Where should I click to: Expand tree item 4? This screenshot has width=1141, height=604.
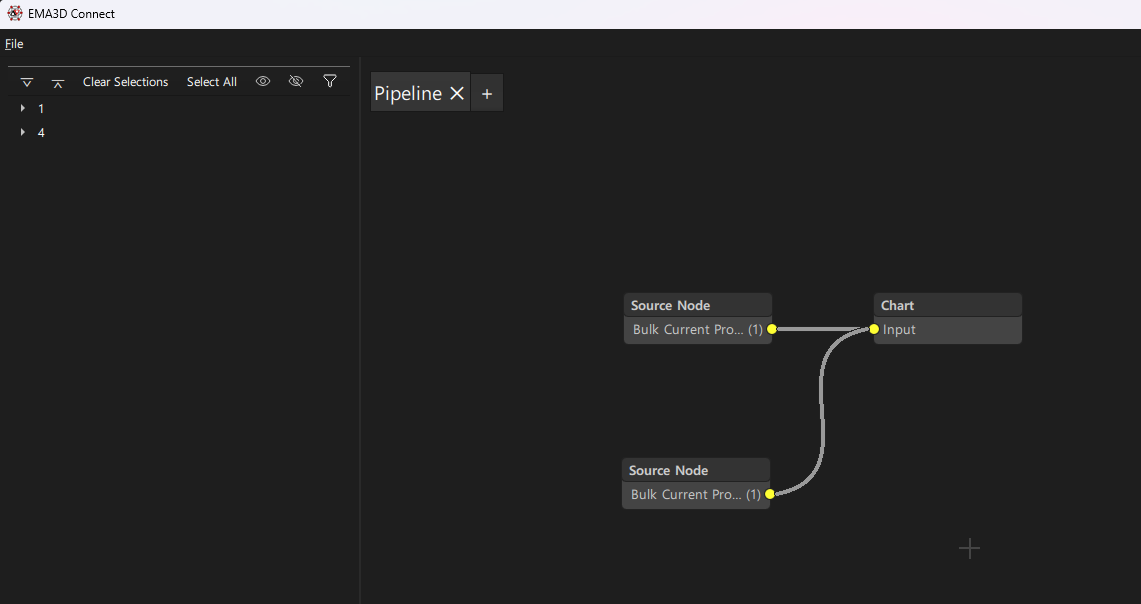pos(23,132)
